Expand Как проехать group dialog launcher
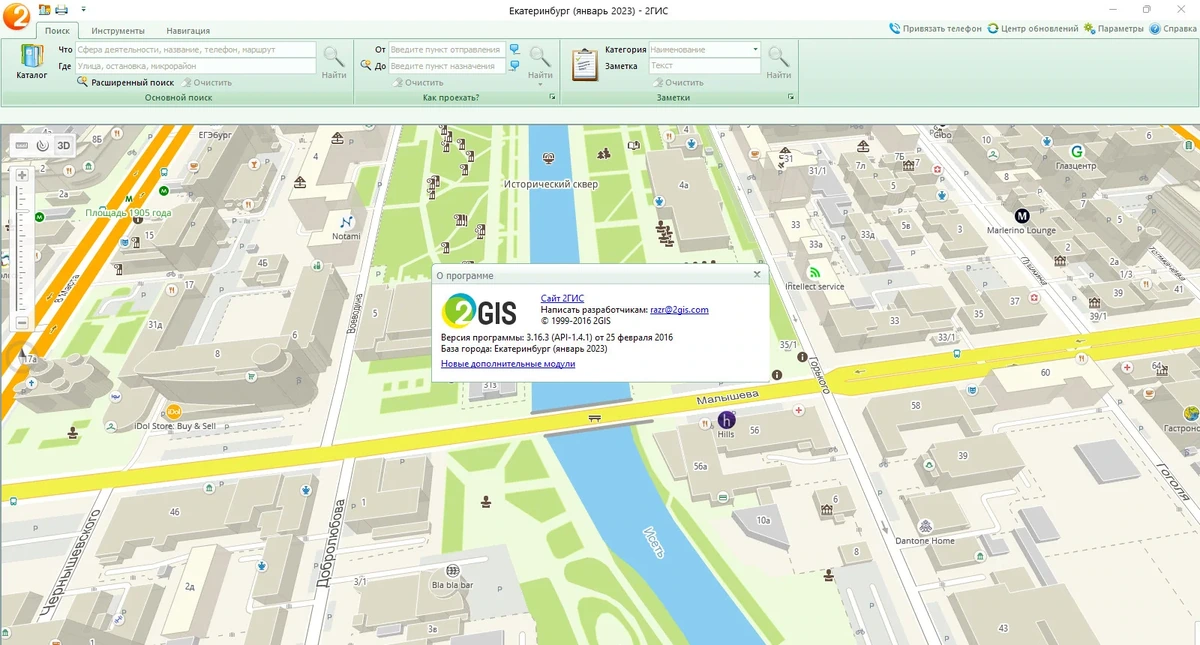1200x645 pixels. pyautogui.click(x=552, y=98)
